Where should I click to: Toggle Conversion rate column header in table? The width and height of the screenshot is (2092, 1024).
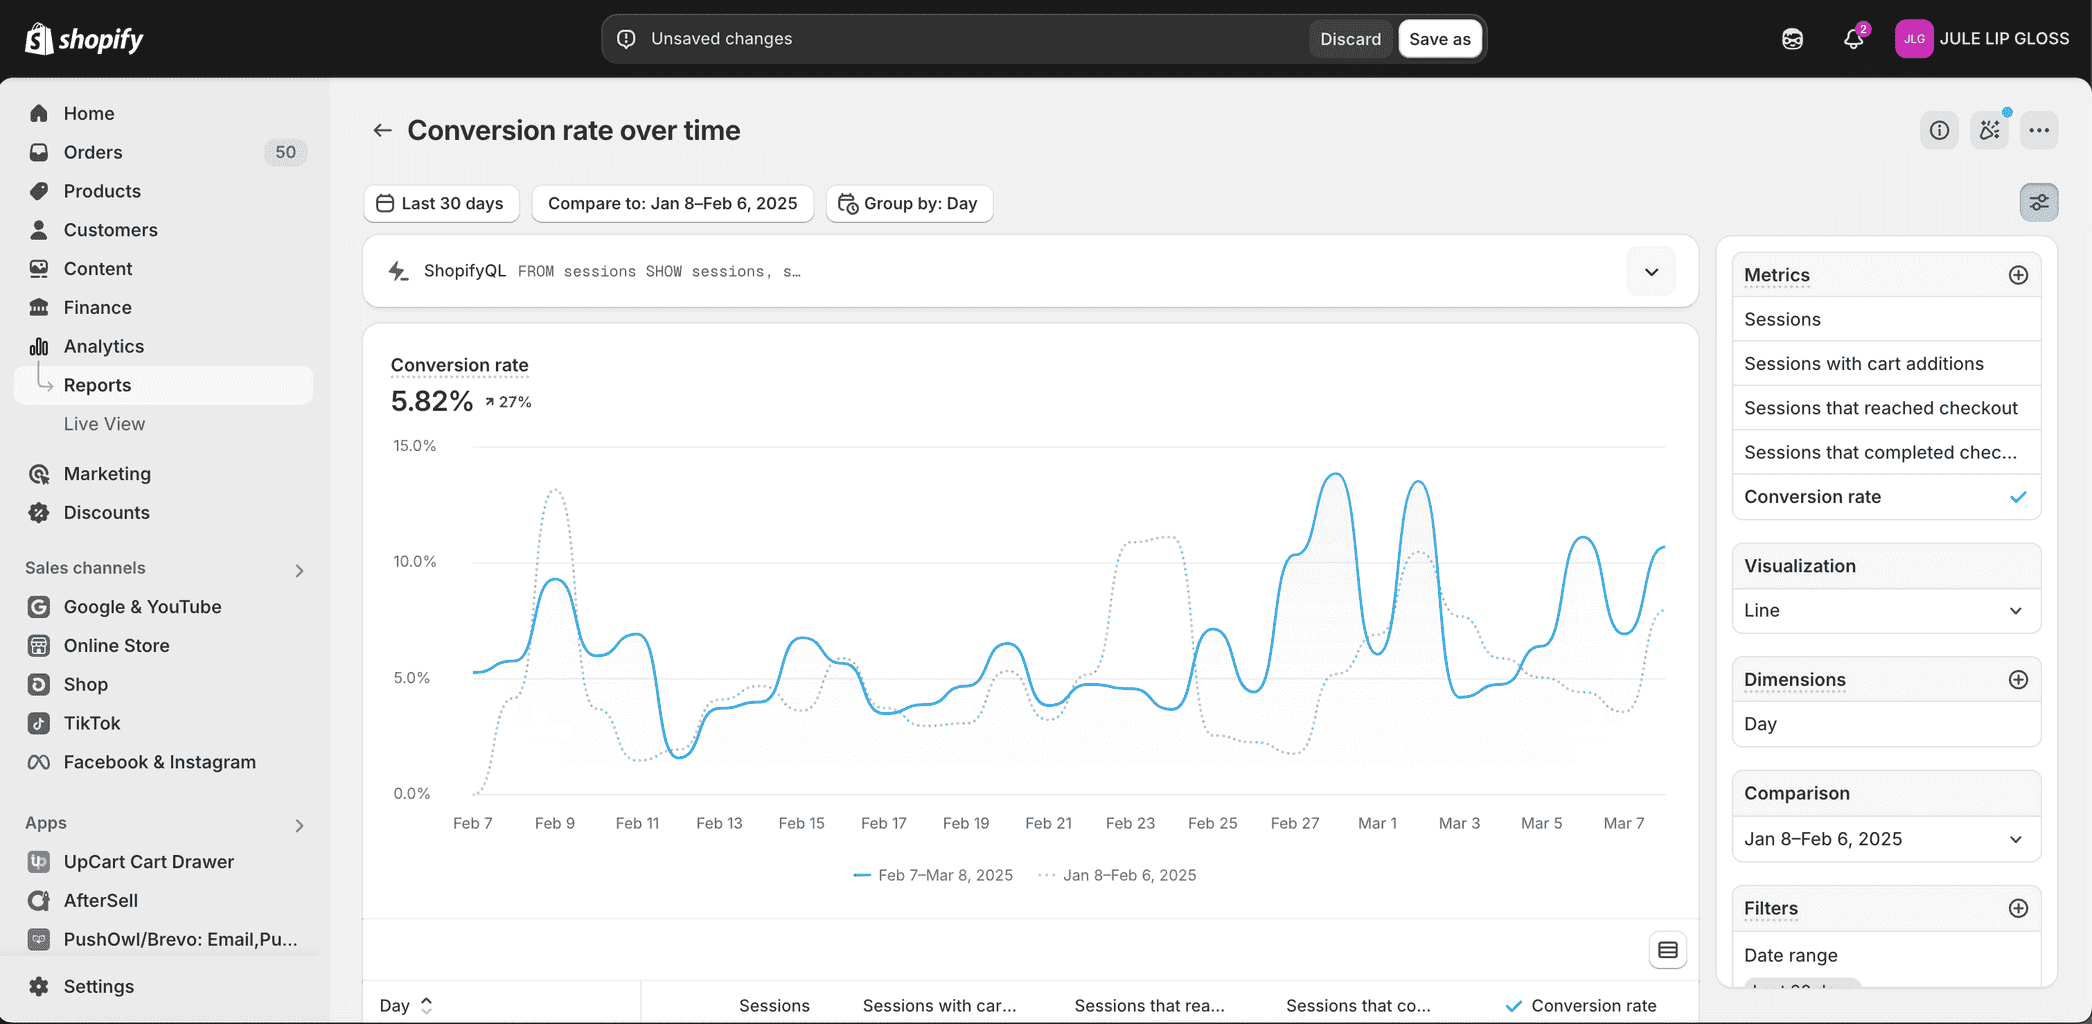tap(1580, 1005)
